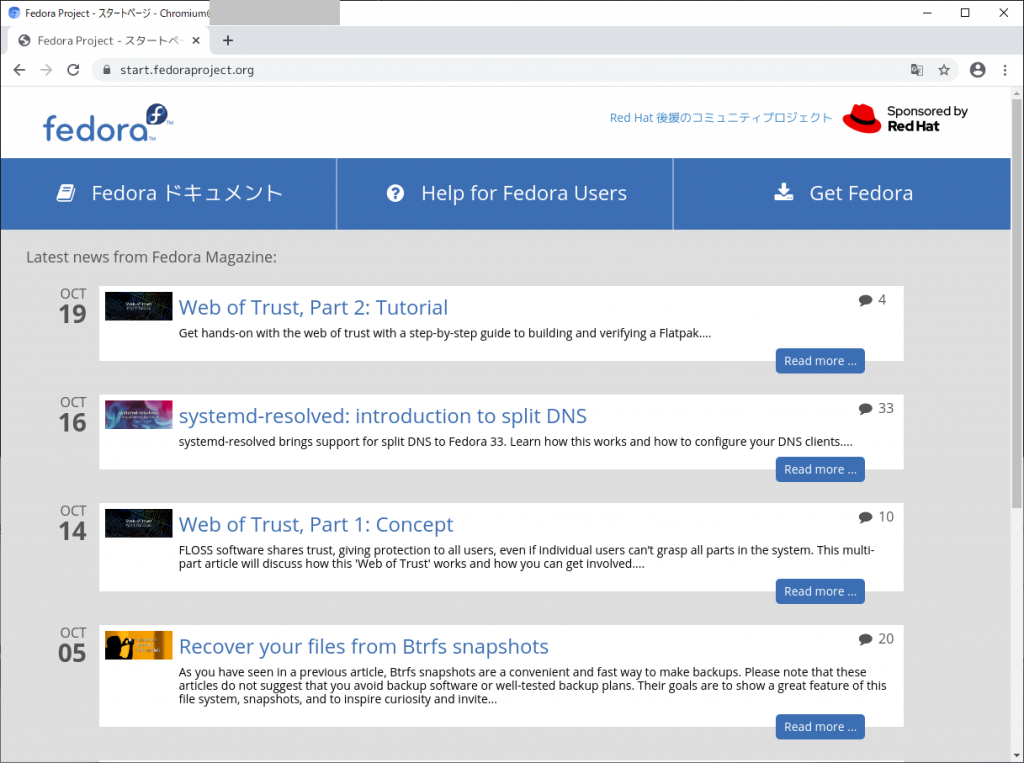This screenshot has width=1024, height=763.
Task: Open the user profile icon
Action: tap(977, 70)
